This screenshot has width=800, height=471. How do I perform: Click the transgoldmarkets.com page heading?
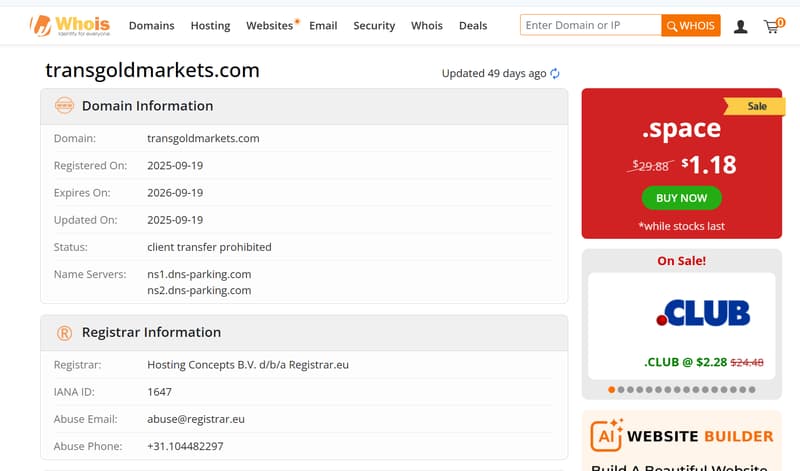(x=153, y=70)
